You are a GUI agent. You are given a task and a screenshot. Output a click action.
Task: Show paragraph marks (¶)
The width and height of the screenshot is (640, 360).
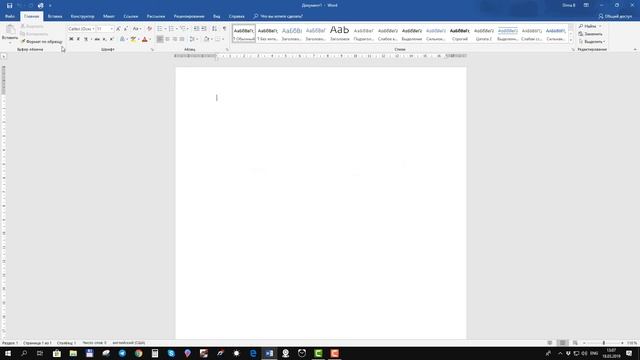(224, 29)
